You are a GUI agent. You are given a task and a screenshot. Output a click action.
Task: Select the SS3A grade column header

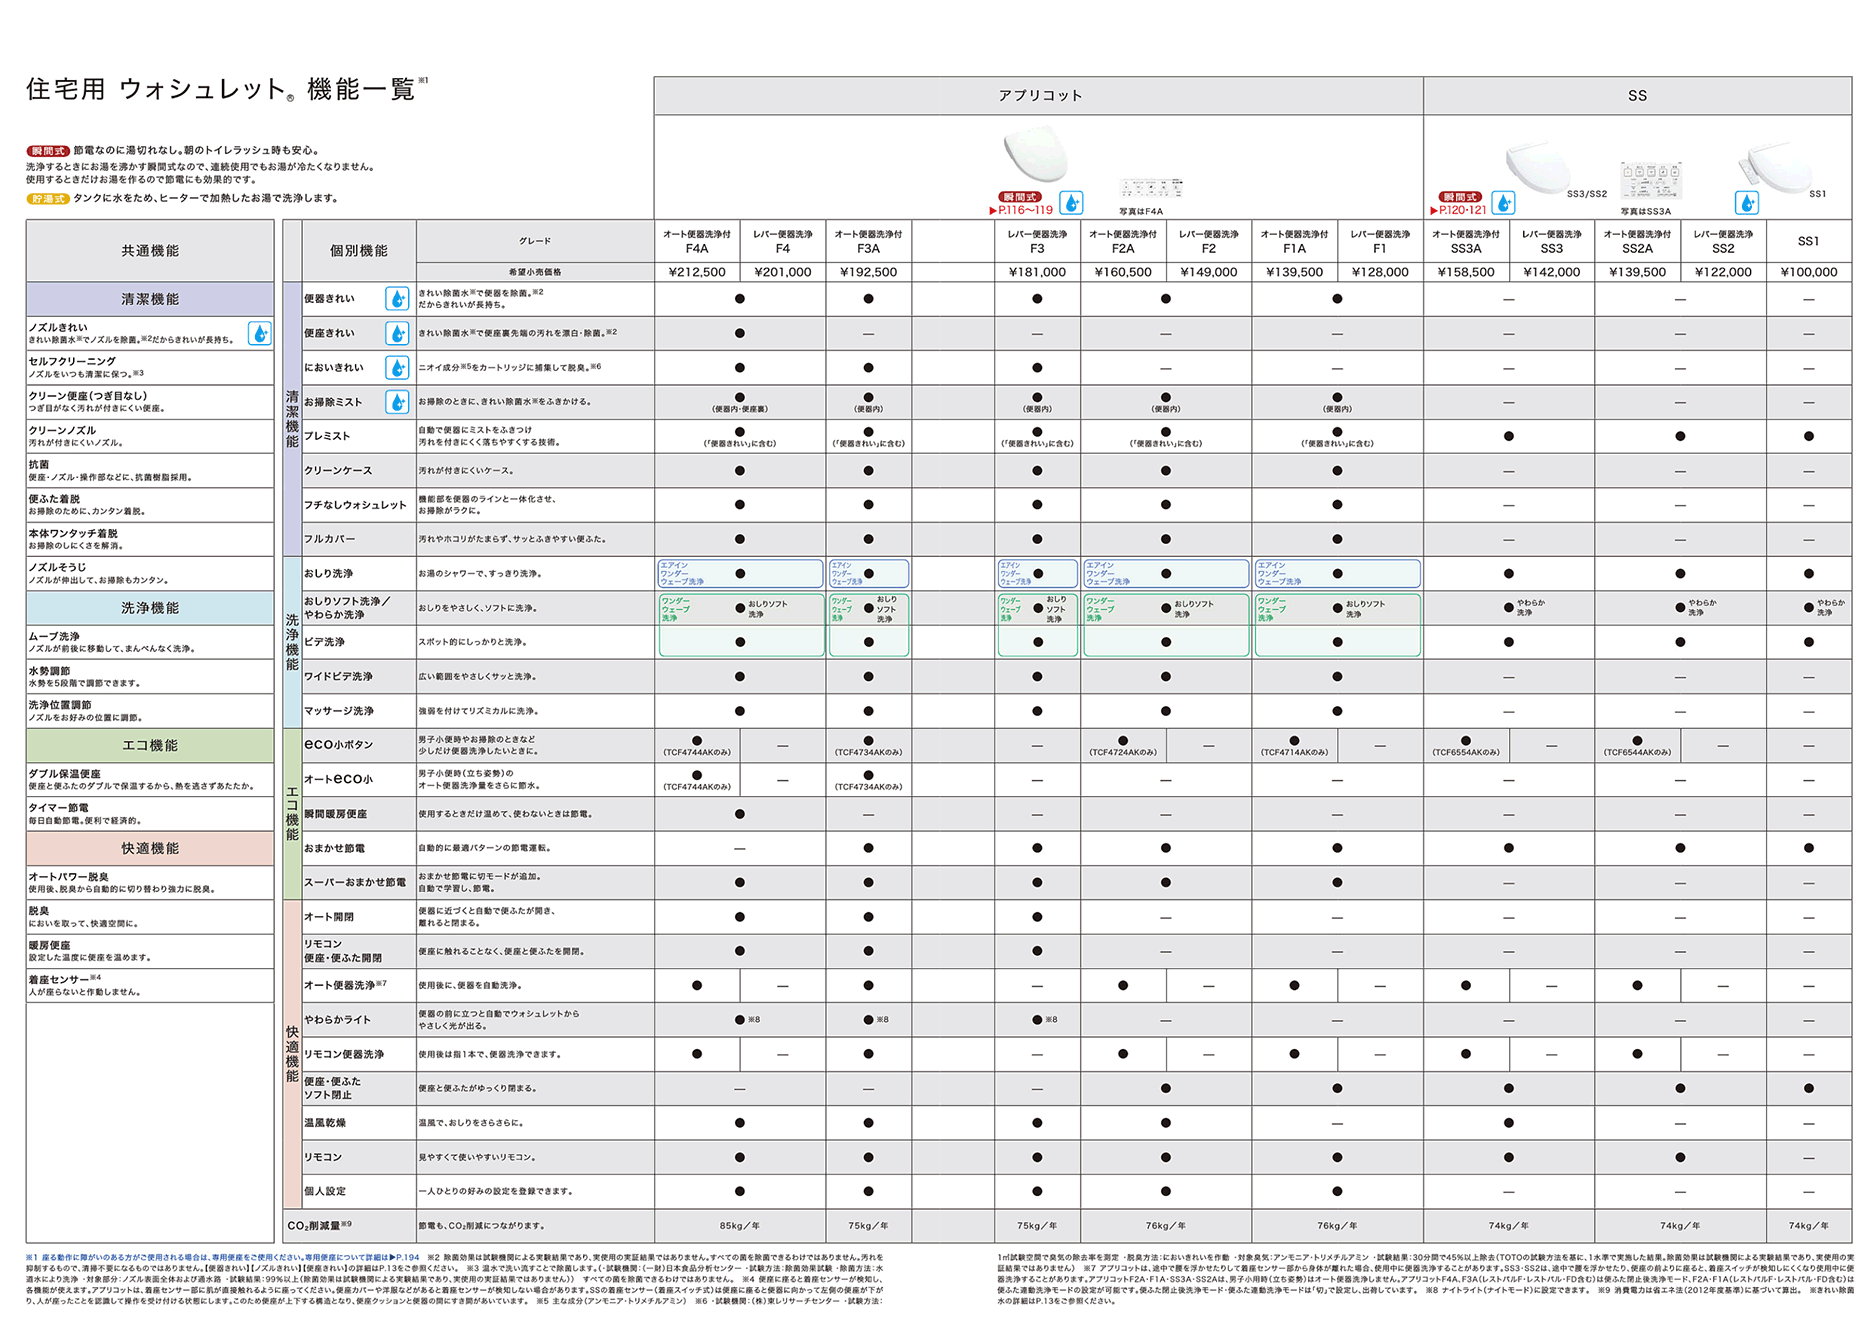tap(1466, 241)
